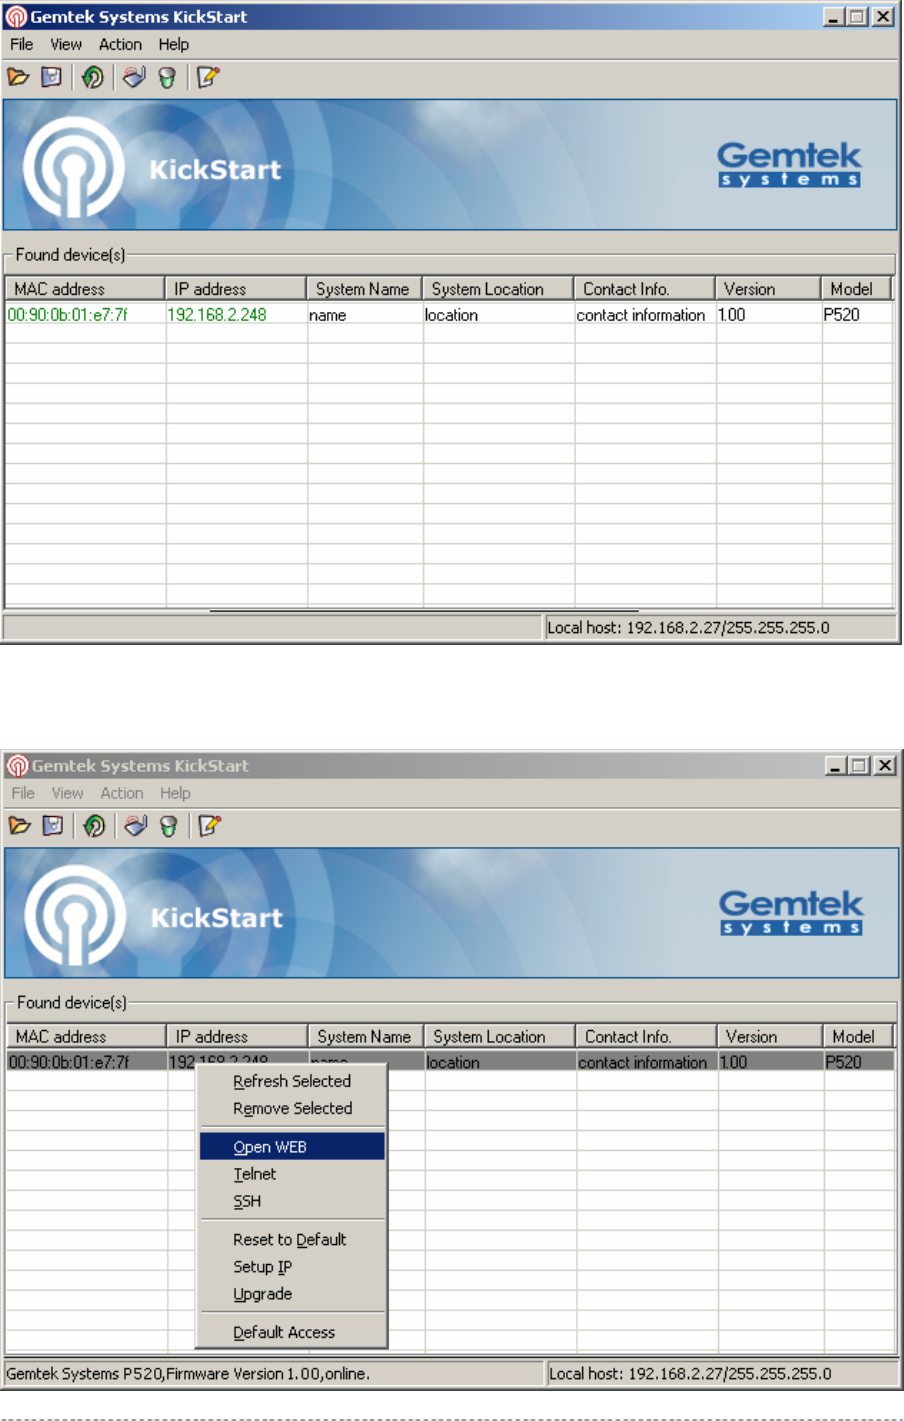Viewport: 904px width, 1421px height.
Task: Click title bar app icon of grayed-out KickStart window
Action: (x=18, y=766)
